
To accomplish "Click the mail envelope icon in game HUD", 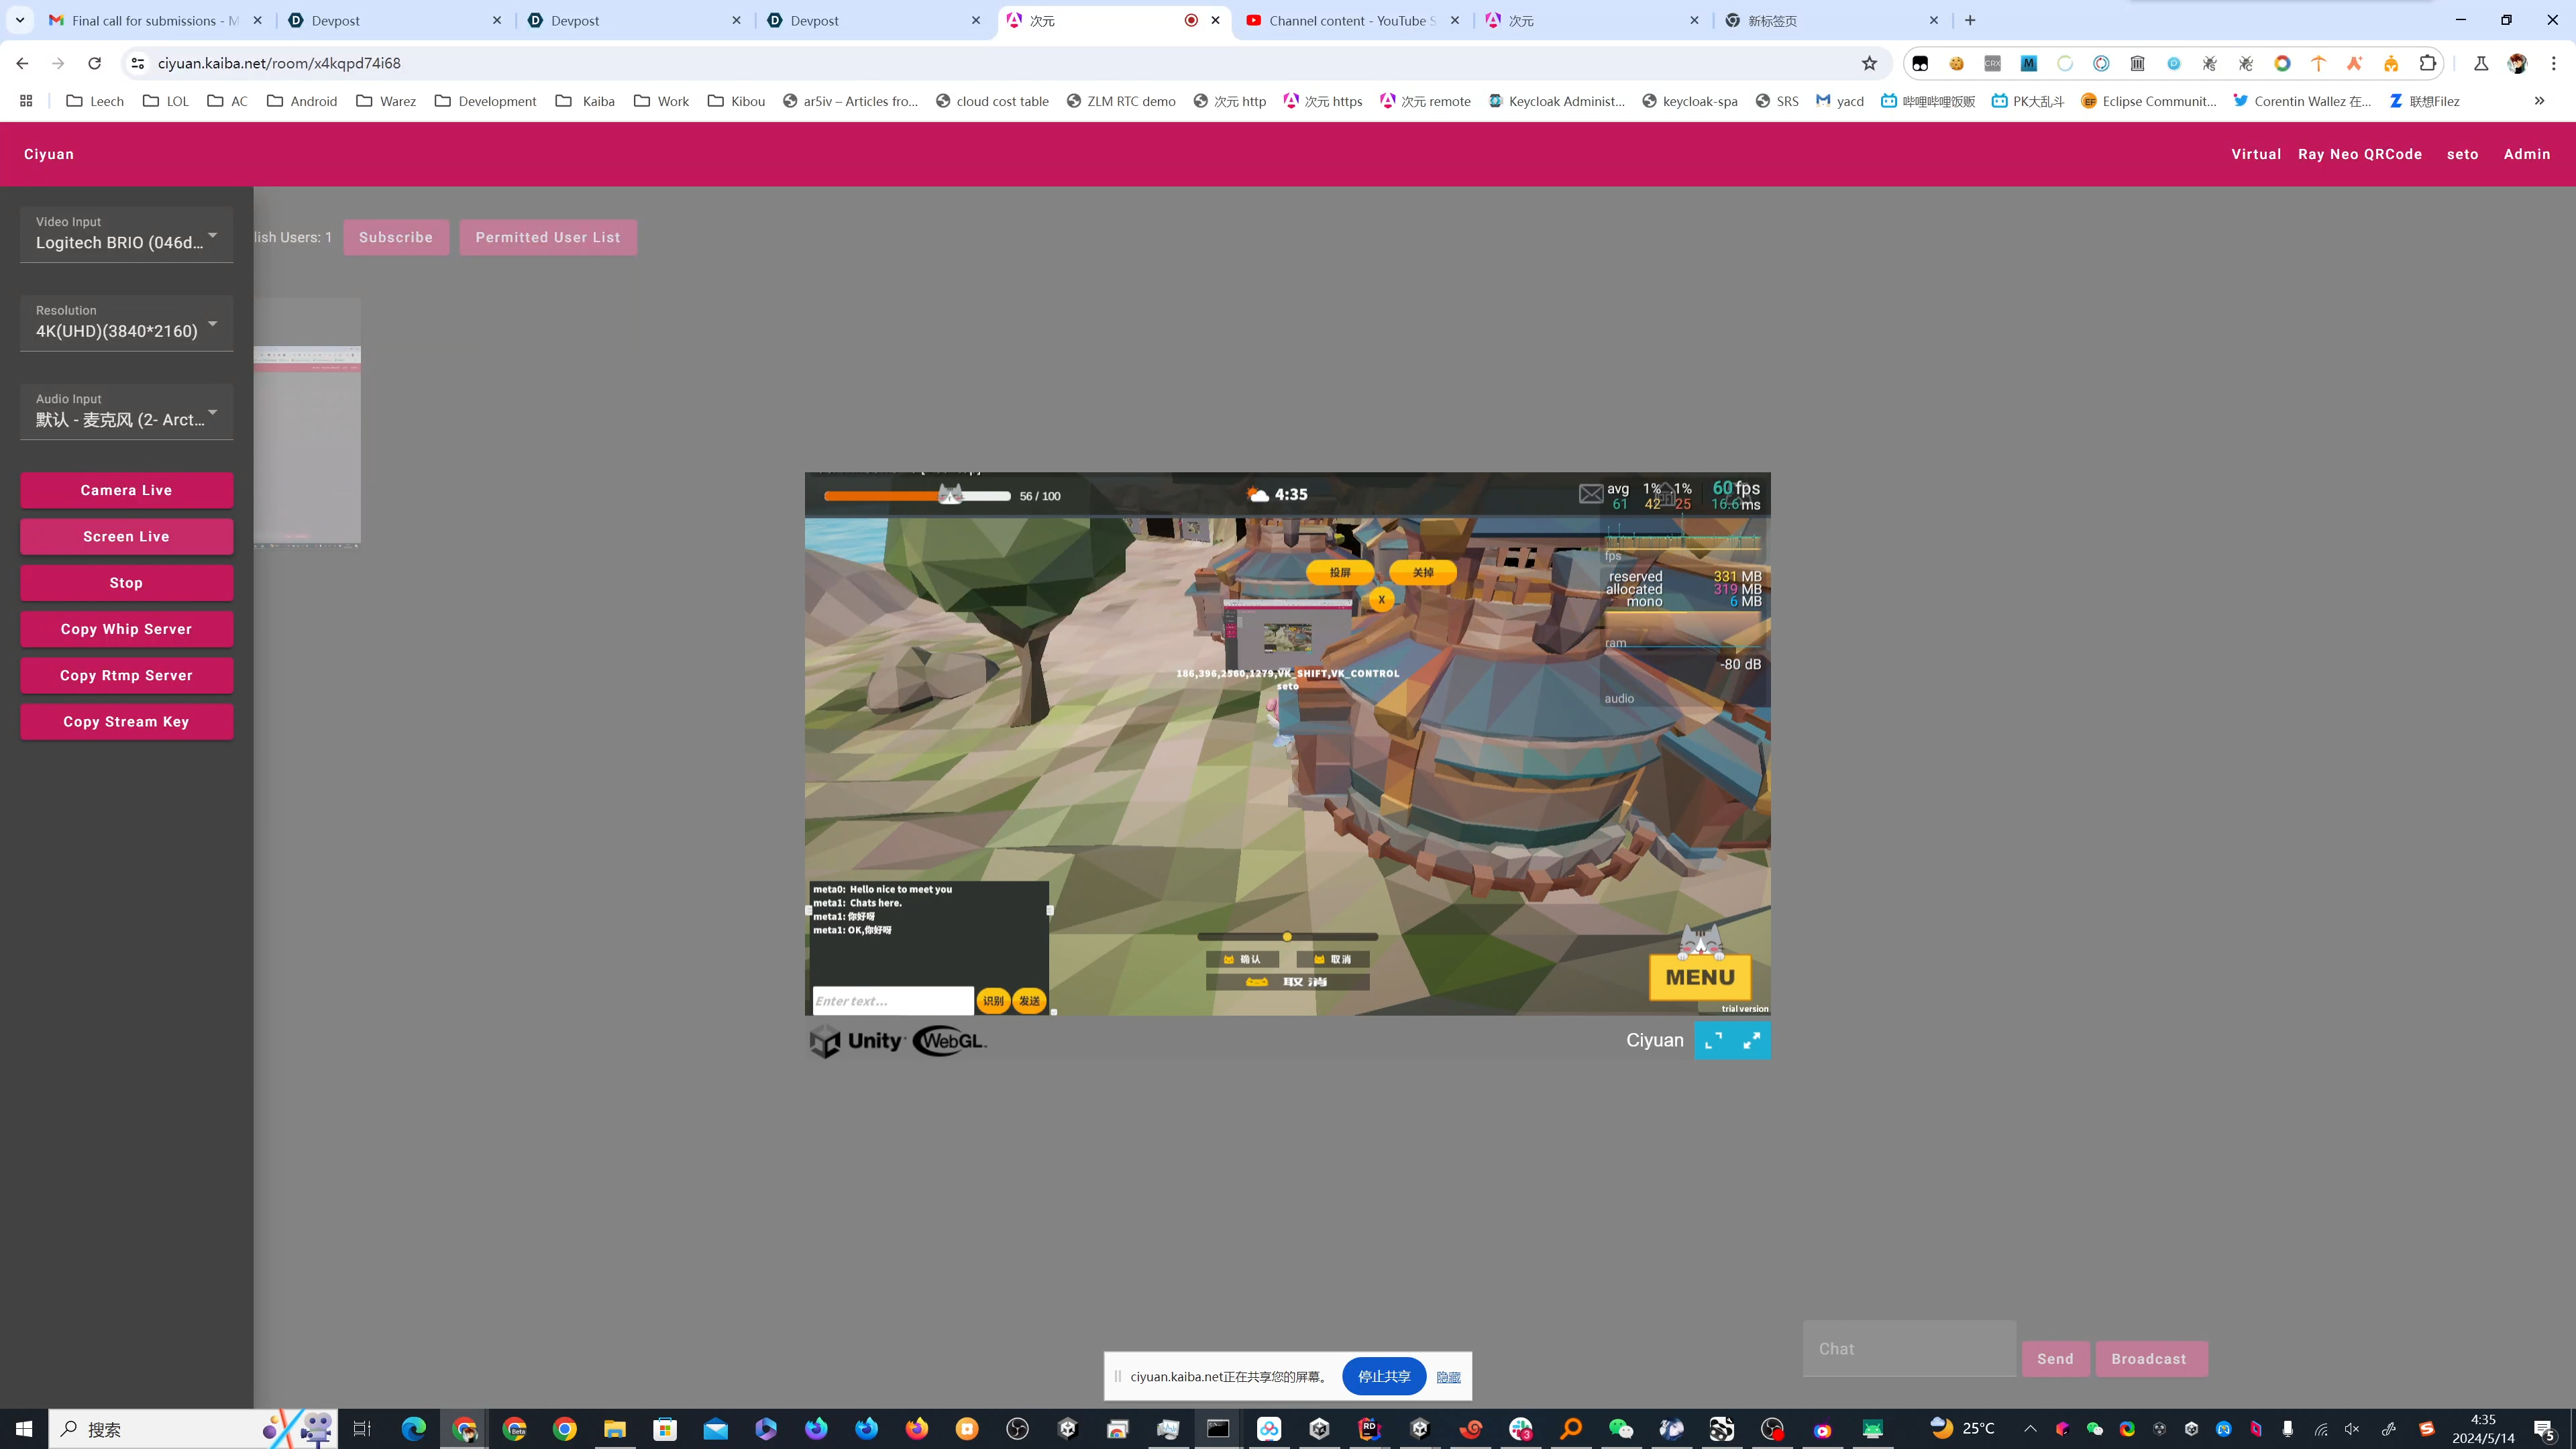I will [1590, 494].
